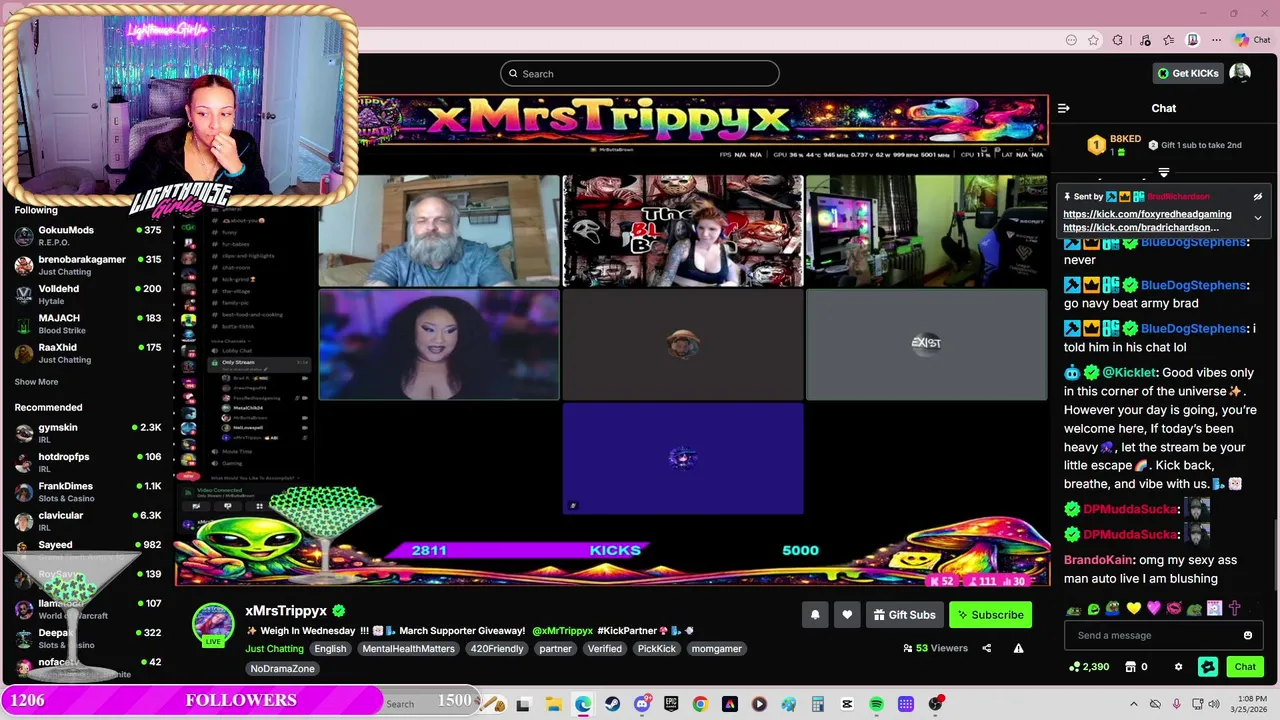Select the 420Friendly tag
Screen dimensions: 1280x720
tap(497, 649)
